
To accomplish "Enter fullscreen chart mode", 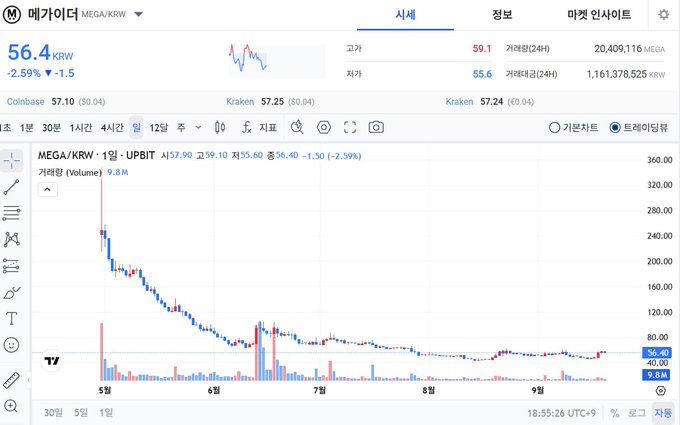I will click(350, 128).
